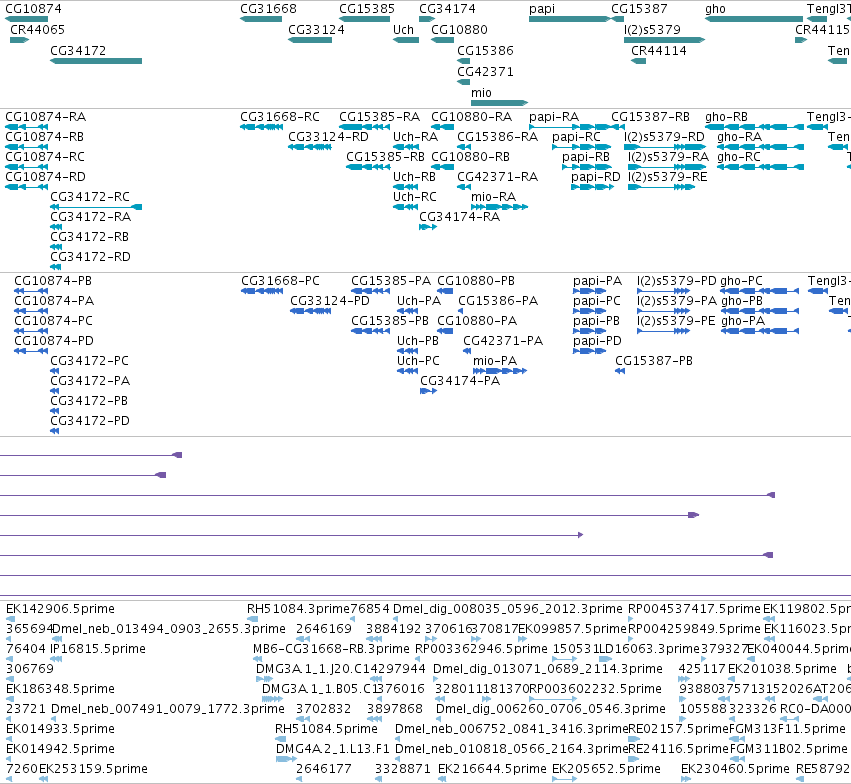Click the CR44065 gene label
The height and width of the screenshot is (784, 851).
37,29
